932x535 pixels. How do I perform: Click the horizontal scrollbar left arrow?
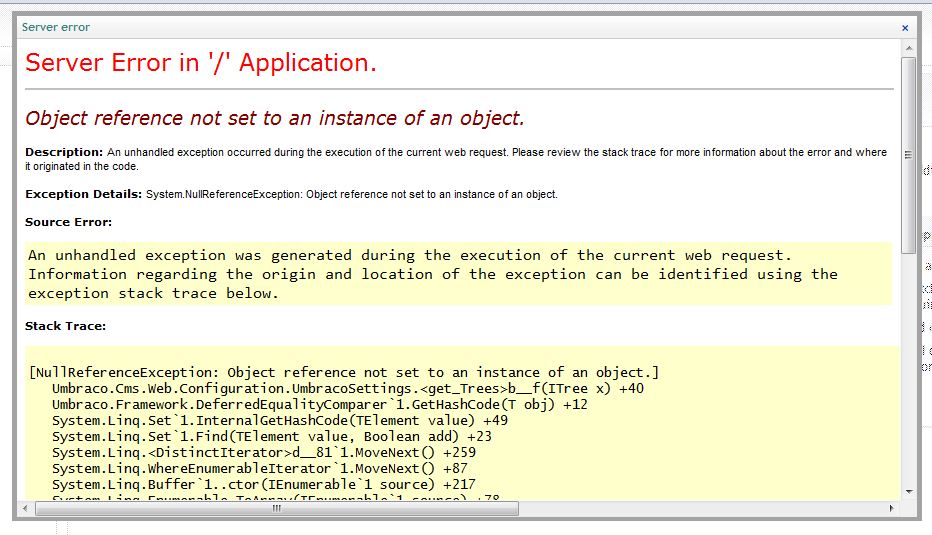(29, 508)
